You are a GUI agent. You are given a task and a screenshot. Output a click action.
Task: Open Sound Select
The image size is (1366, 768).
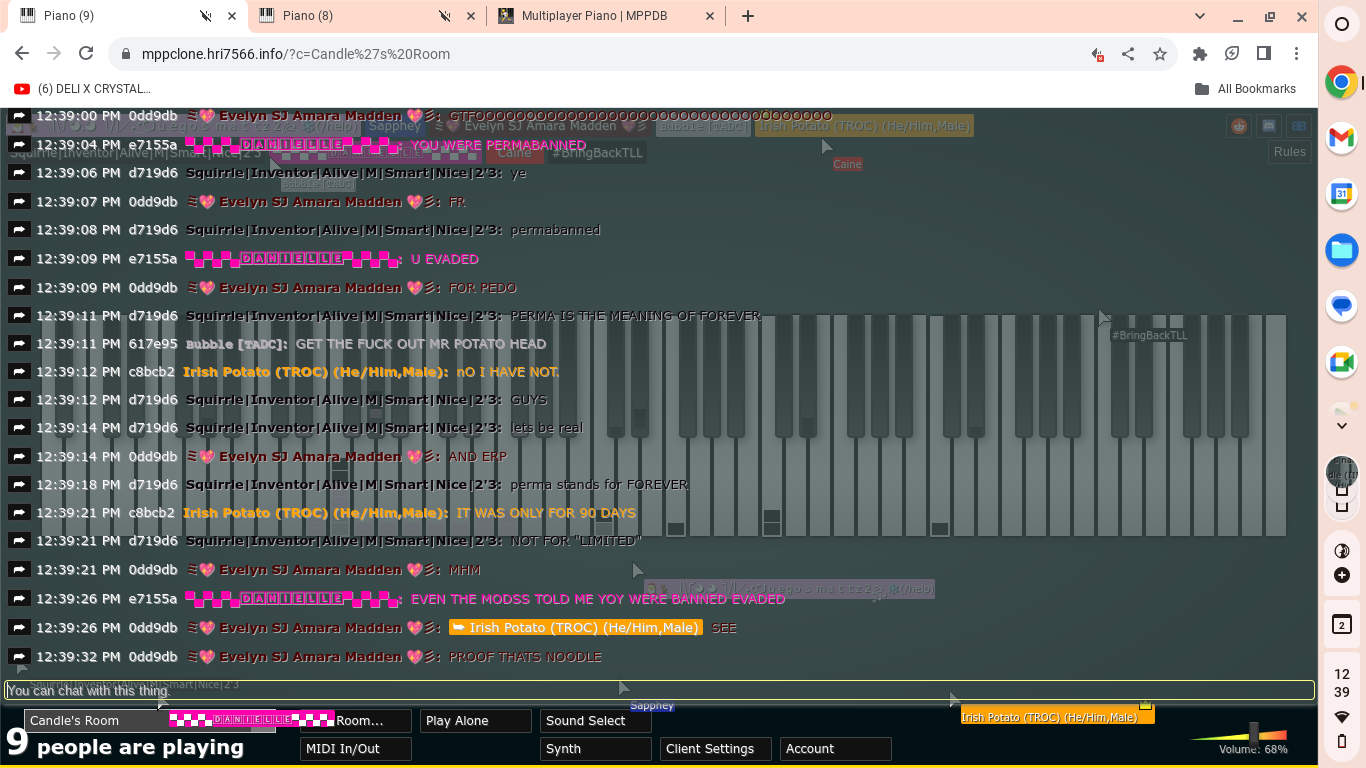[595, 720]
